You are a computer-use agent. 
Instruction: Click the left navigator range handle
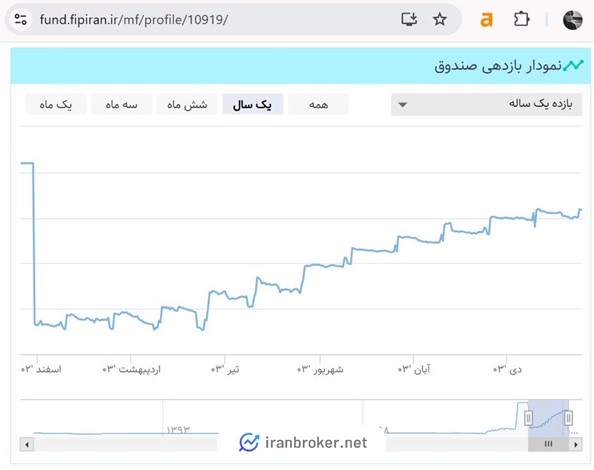(x=528, y=418)
